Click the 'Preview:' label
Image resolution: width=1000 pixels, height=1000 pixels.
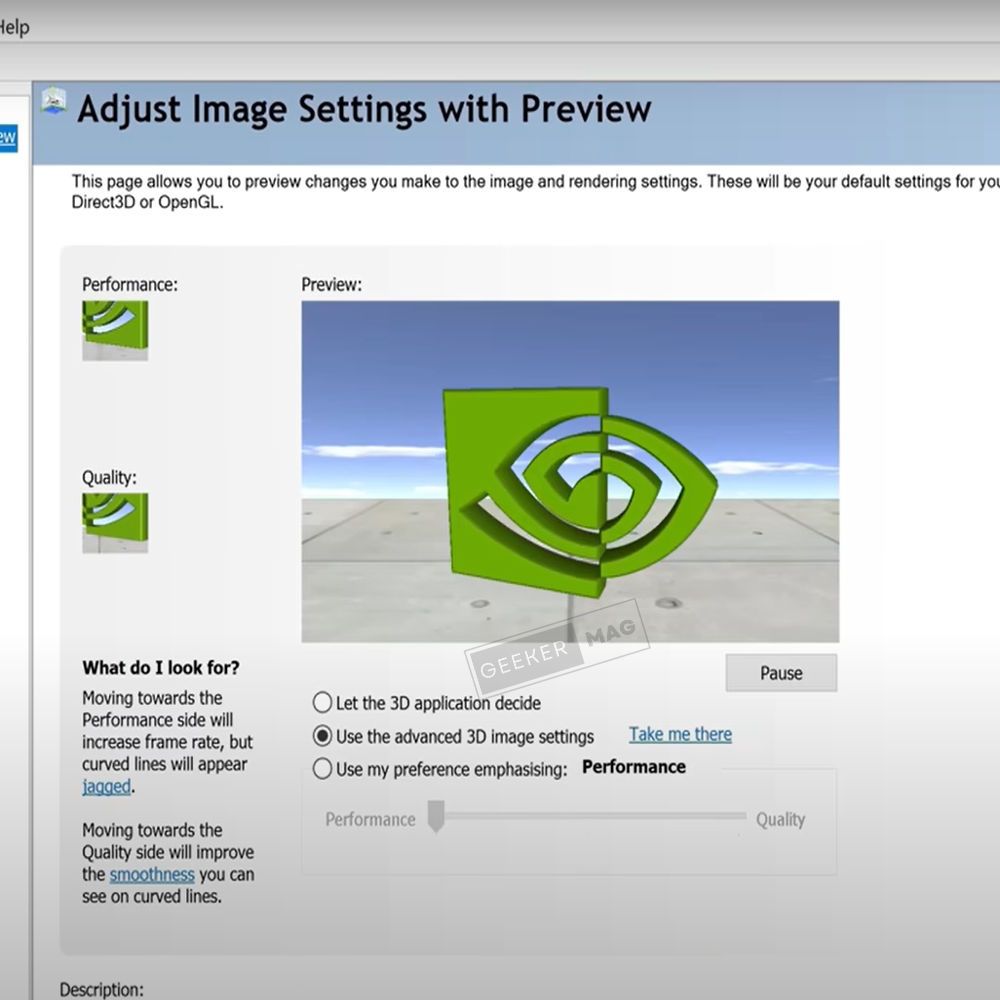(x=332, y=284)
